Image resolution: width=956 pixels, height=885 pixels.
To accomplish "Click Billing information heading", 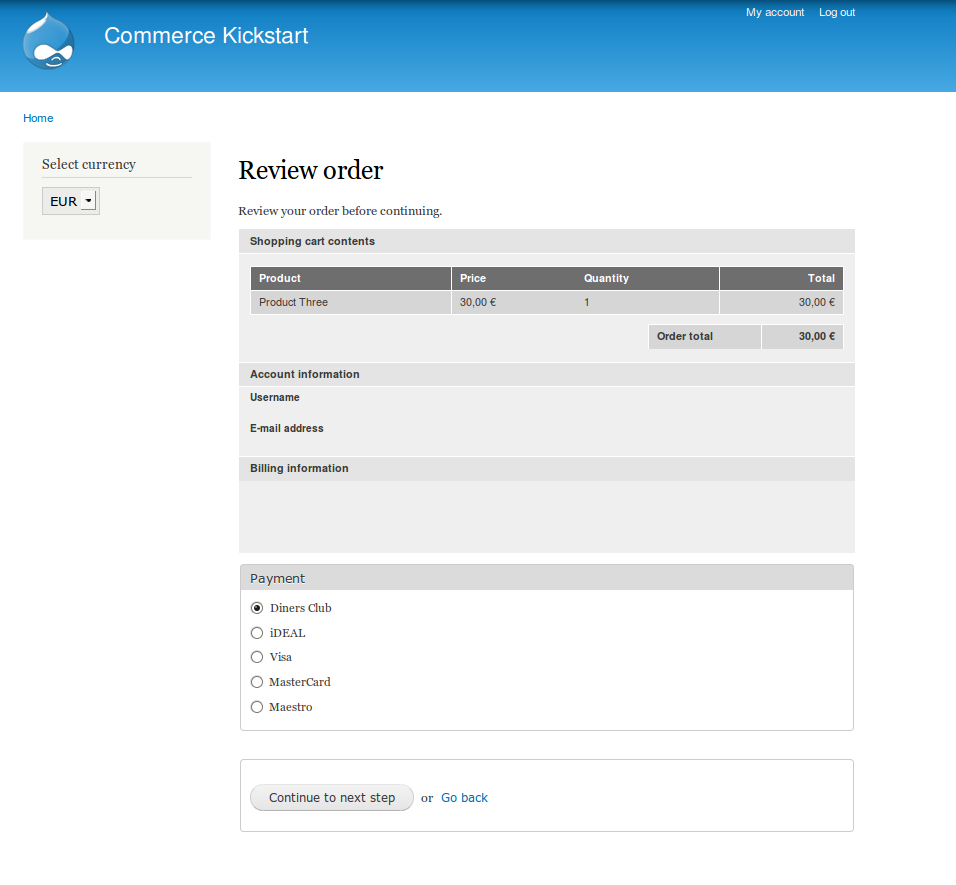I will pos(299,468).
